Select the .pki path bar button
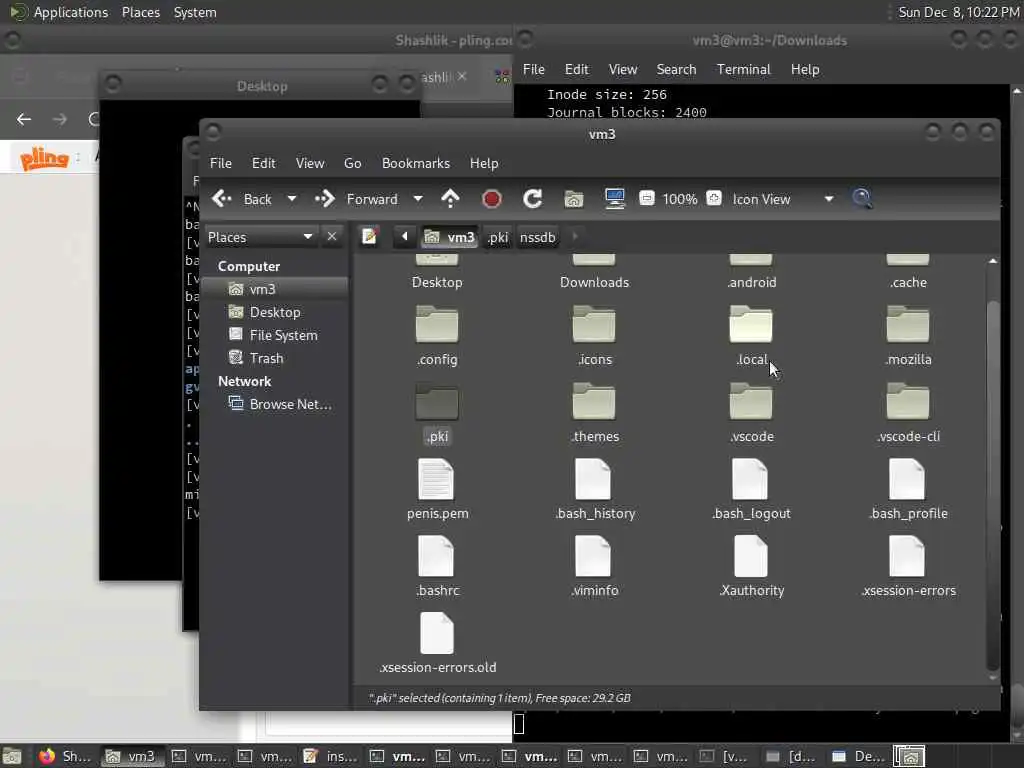This screenshot has width=1024, height=768. point(498,237)
